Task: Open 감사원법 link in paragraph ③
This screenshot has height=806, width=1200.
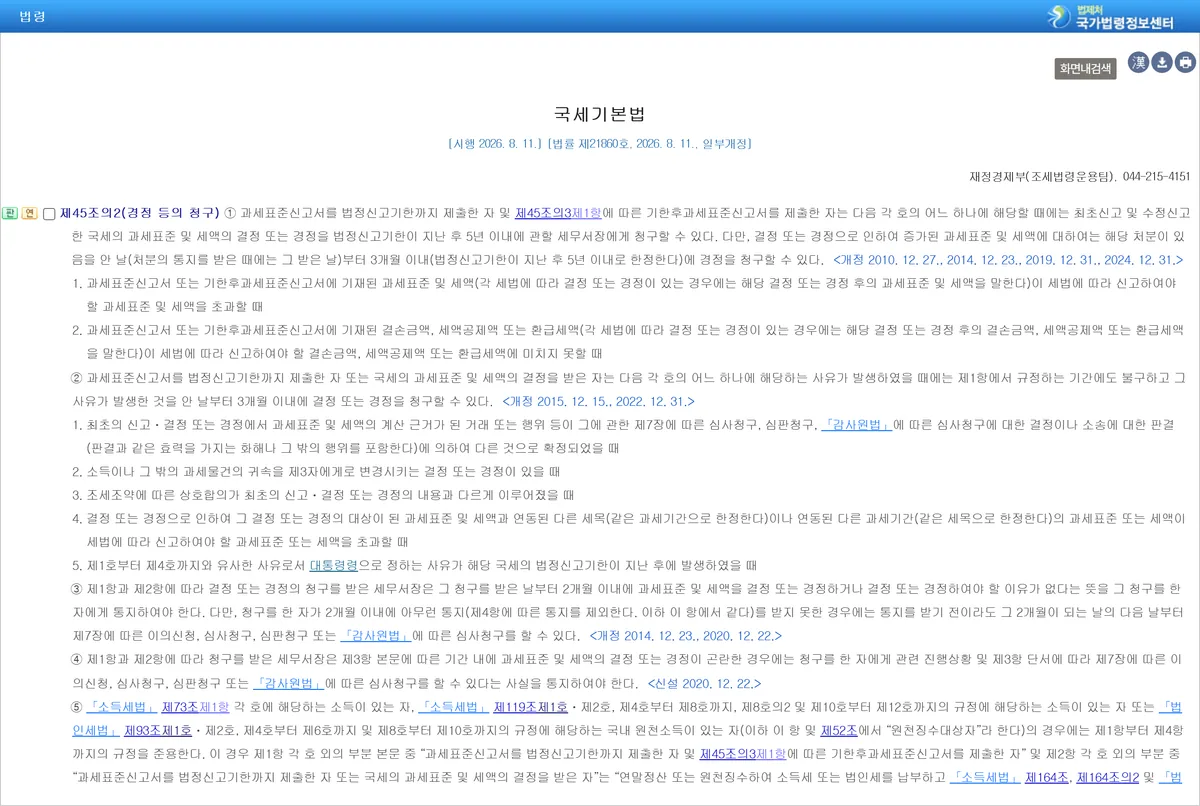Action: pyautogui.click(x=375, y=635)
